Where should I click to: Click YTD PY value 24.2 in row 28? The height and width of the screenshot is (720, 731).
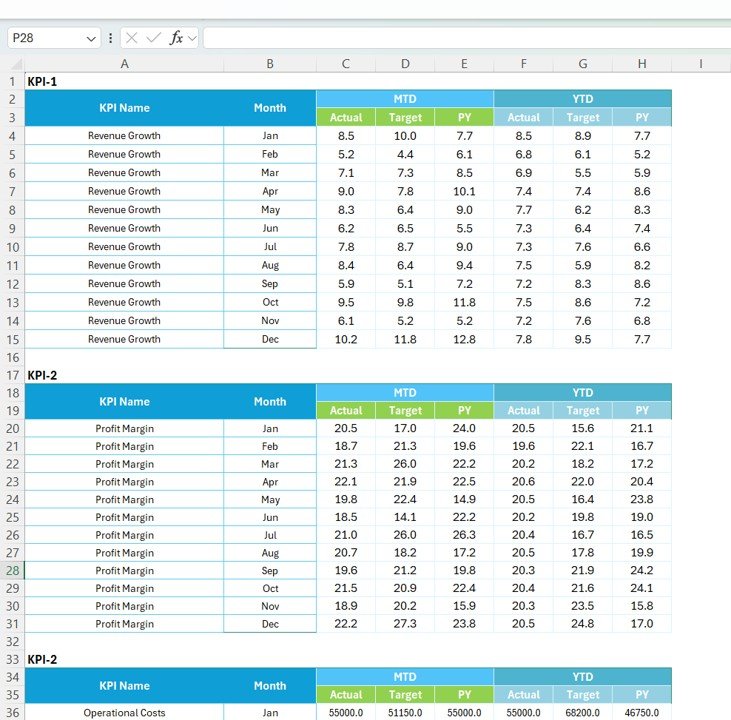642,570
